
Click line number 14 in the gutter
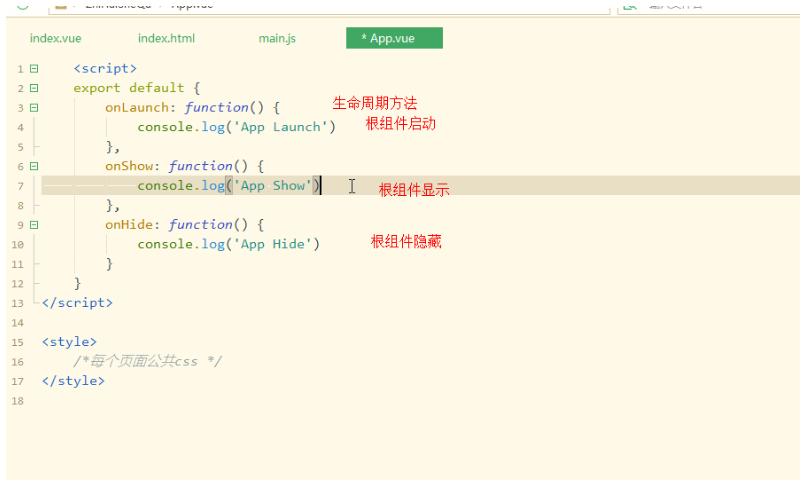coord(17,323)
